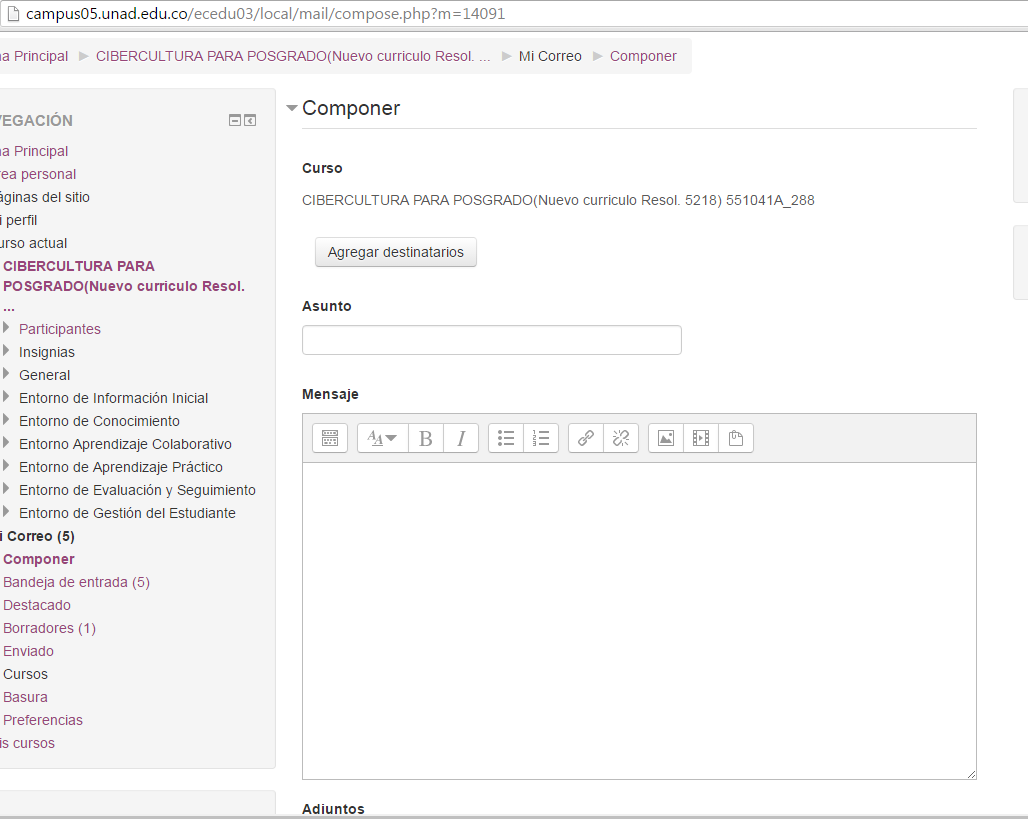Open the paragraph style dropdown
The image size is (1028, 819).
pos(382,438)
